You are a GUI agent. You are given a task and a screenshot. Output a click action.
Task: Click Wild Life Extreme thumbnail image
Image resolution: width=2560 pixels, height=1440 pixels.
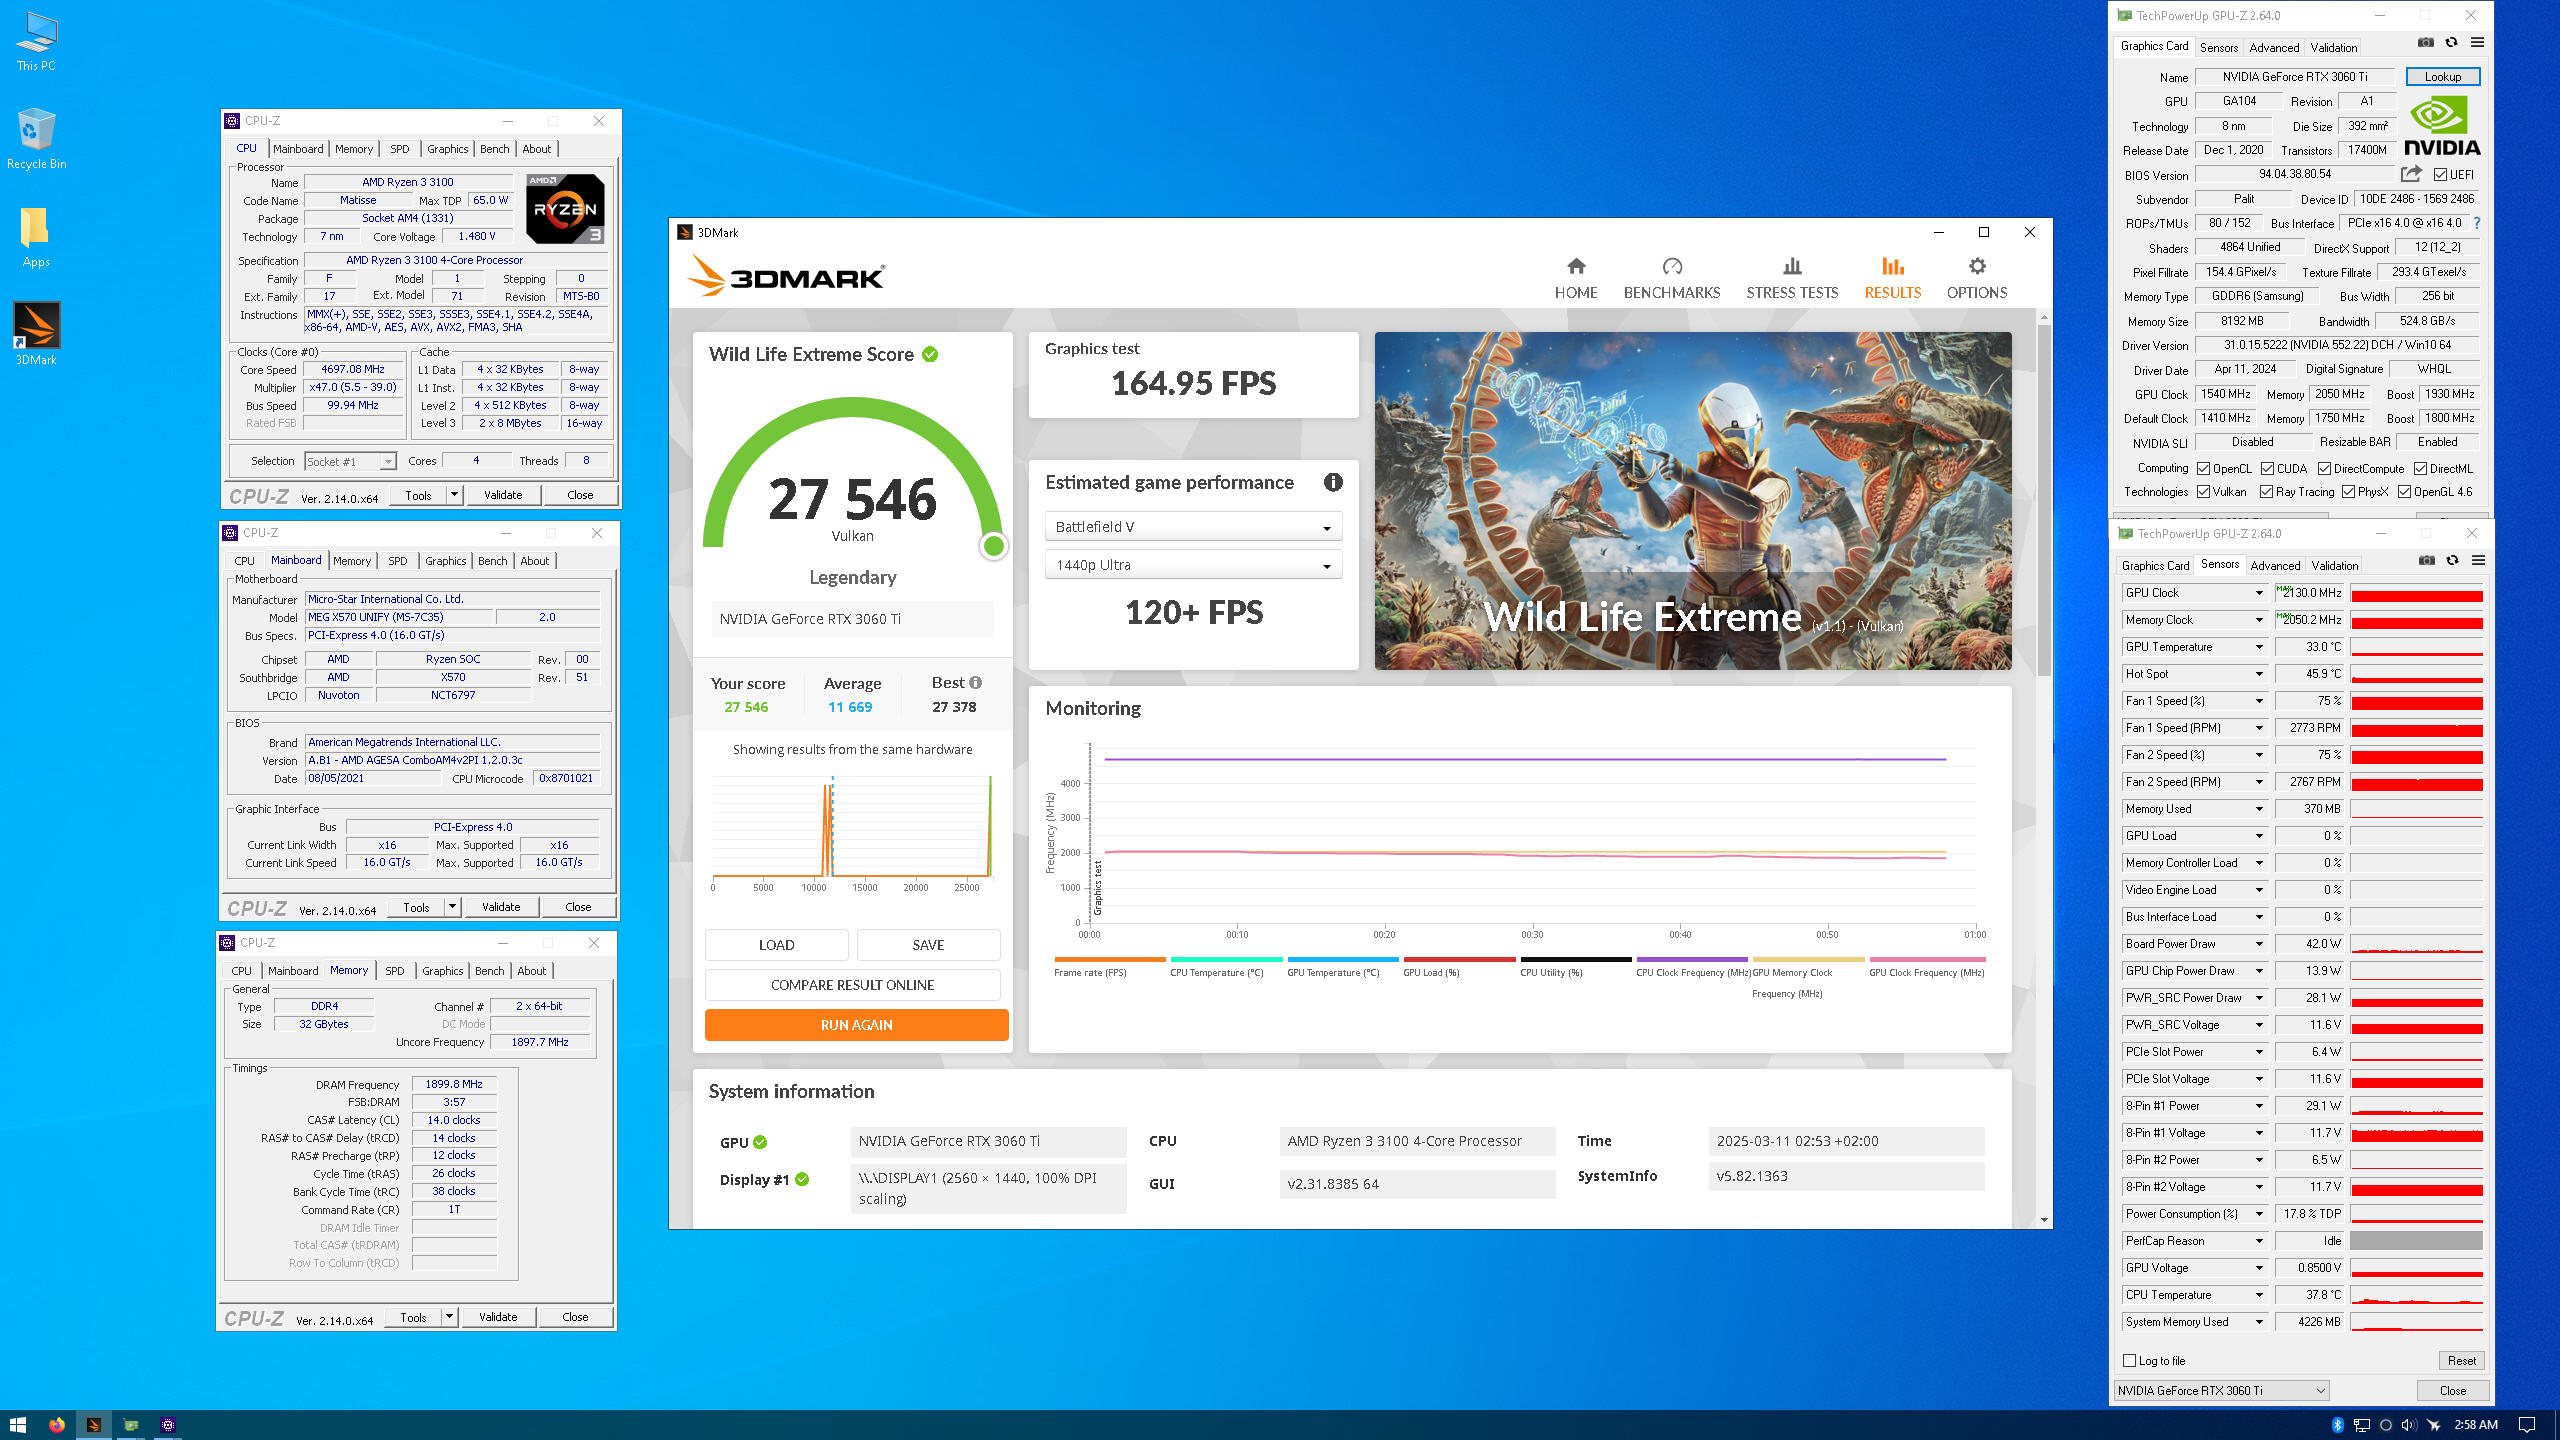(x=1692, y=500)
